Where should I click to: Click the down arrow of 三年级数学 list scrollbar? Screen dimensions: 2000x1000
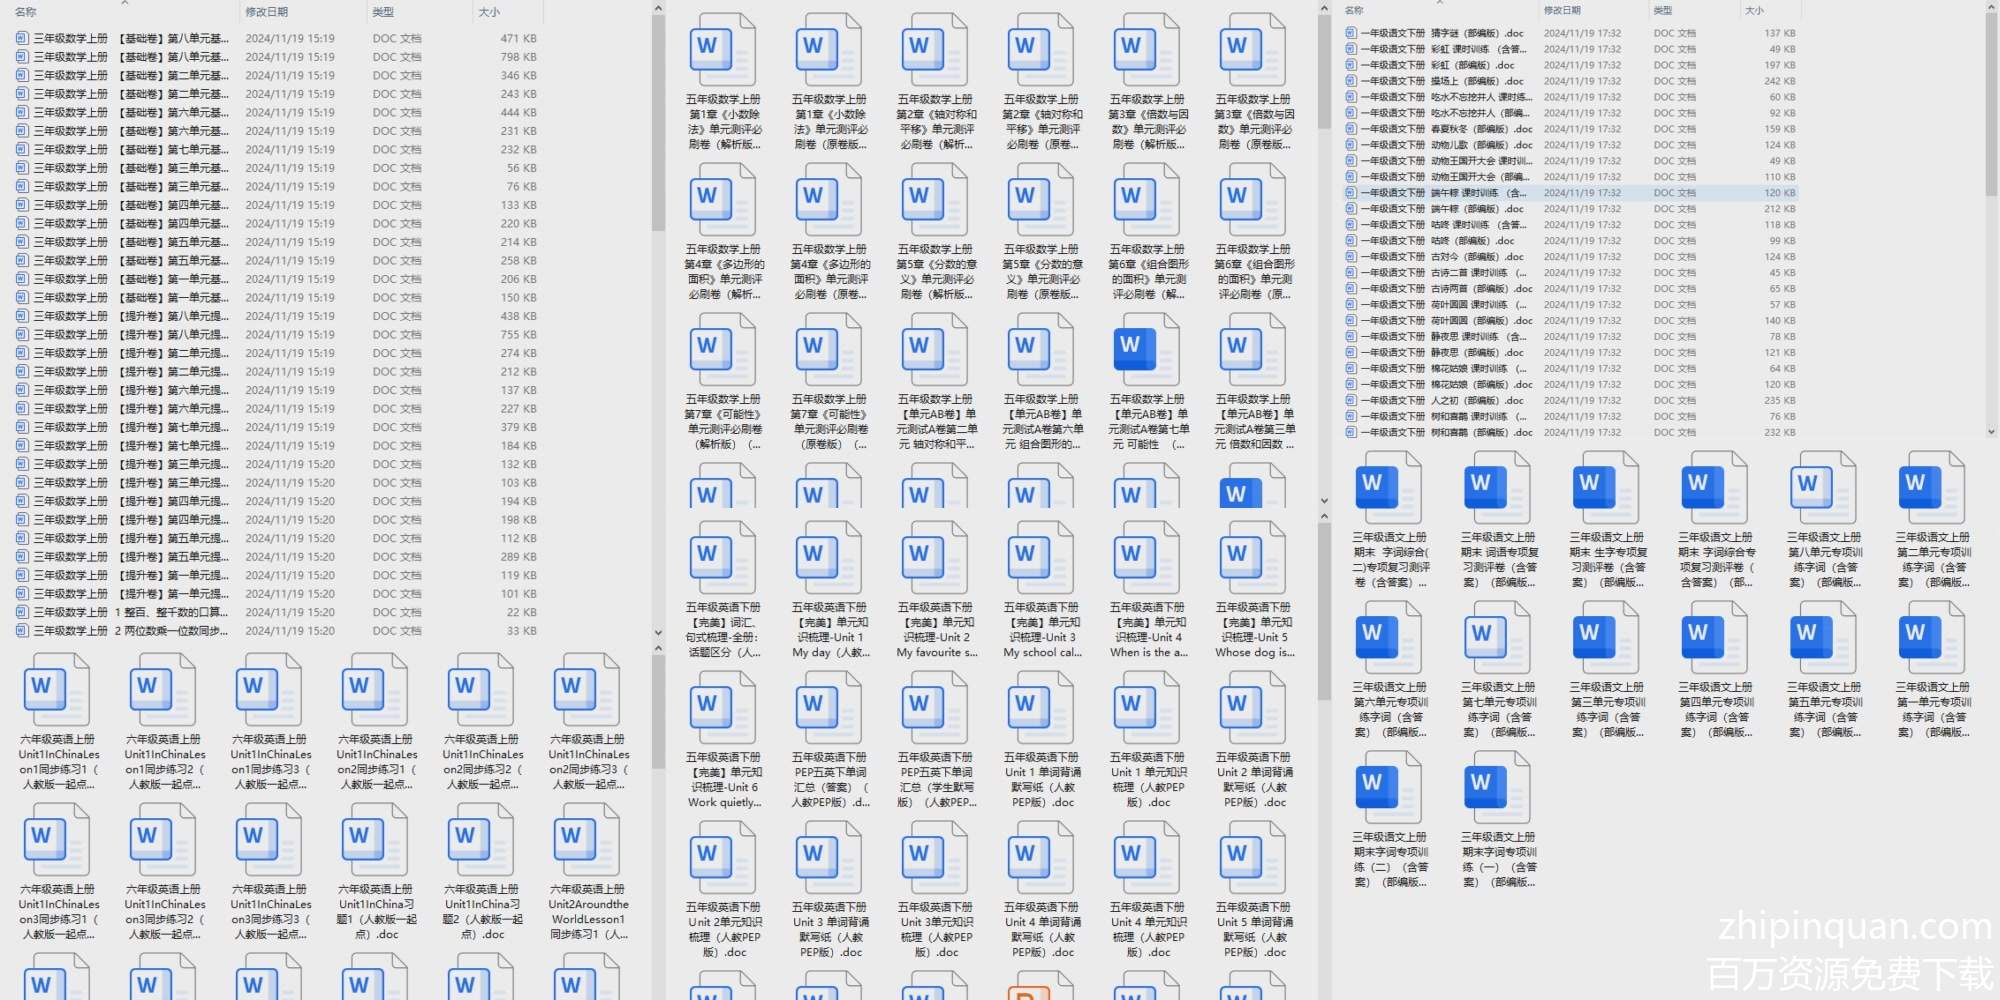[x=657, y=632]
